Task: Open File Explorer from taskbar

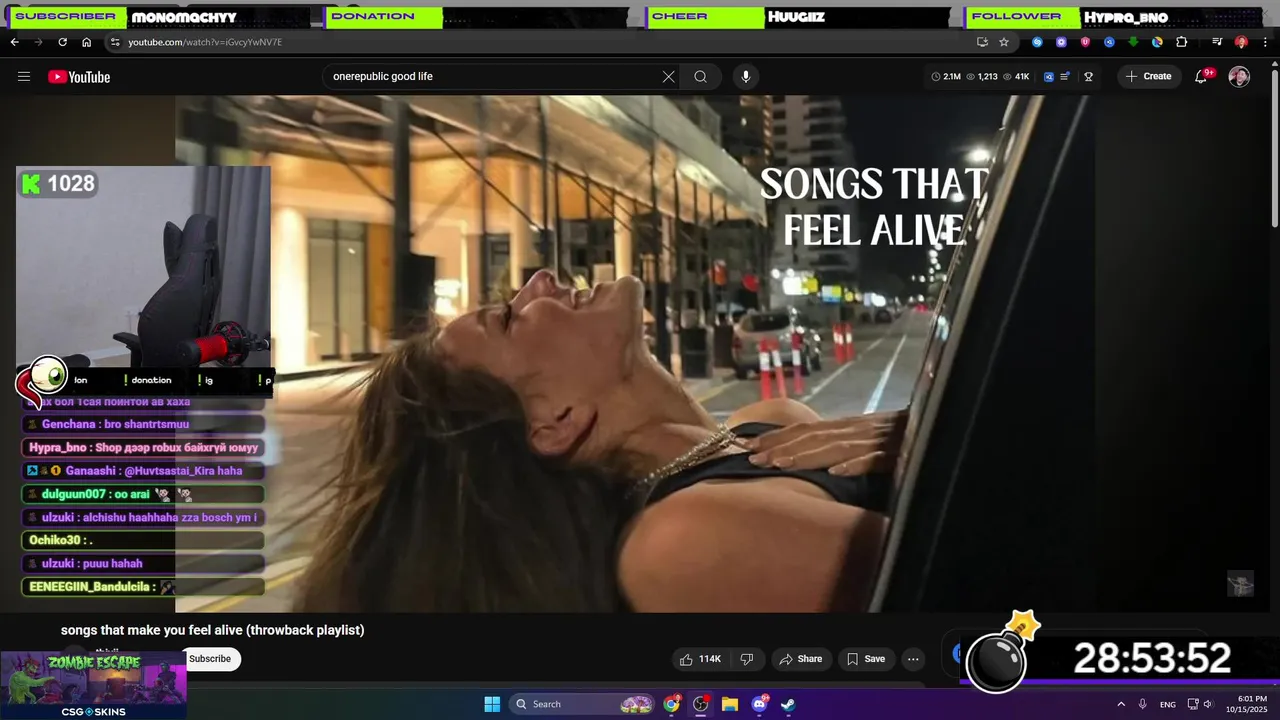Action: click(x=730, y=704)
